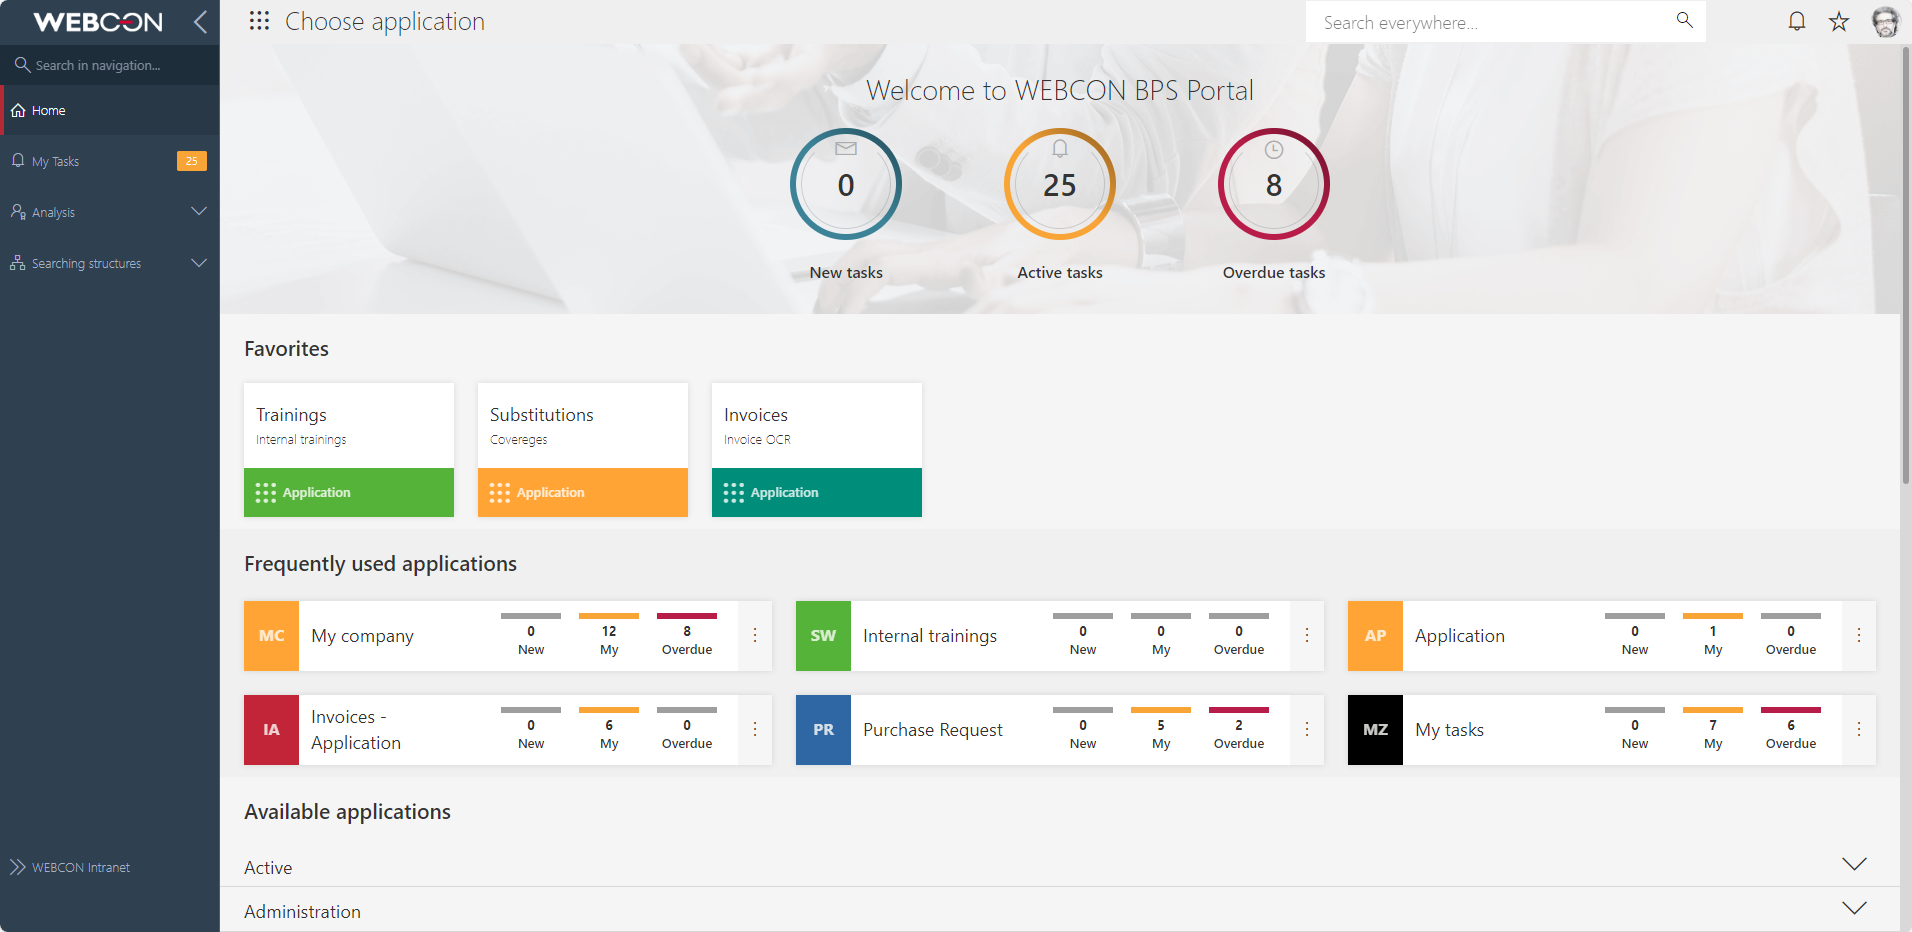Open favorites star icon

[x=1839, y=21]
